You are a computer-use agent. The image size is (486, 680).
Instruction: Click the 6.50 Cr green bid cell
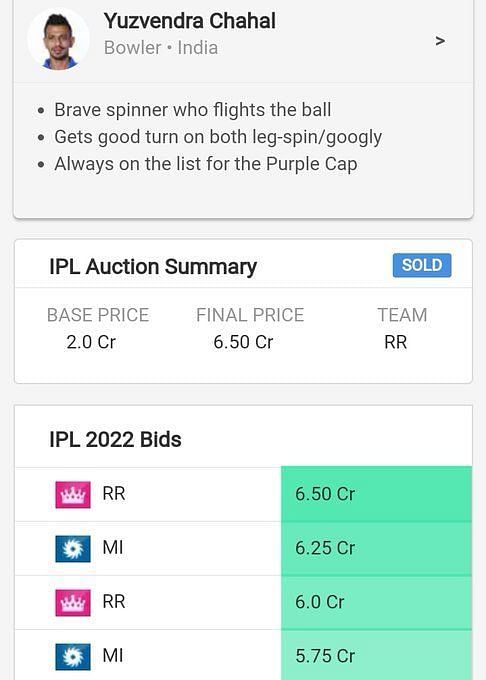click(376, 494)
